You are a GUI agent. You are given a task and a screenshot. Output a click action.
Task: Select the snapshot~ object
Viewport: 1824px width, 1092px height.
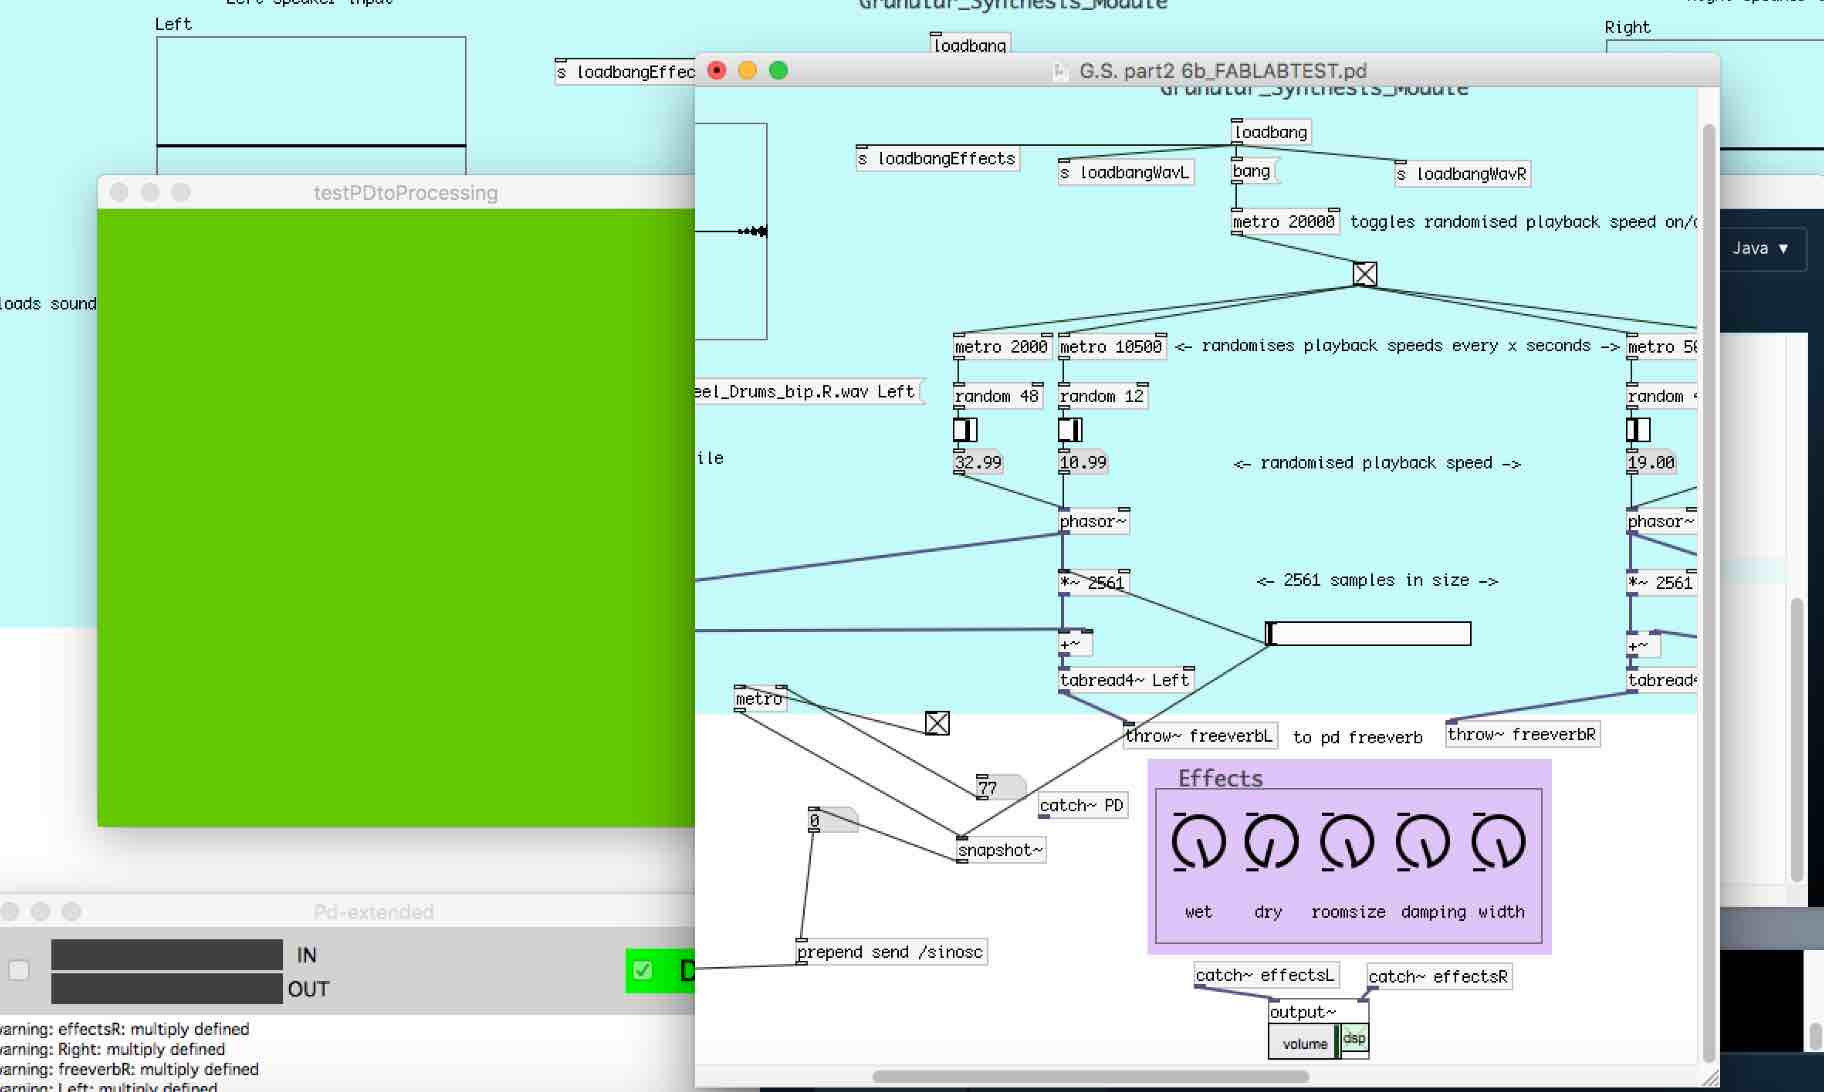click(1001, 850)
